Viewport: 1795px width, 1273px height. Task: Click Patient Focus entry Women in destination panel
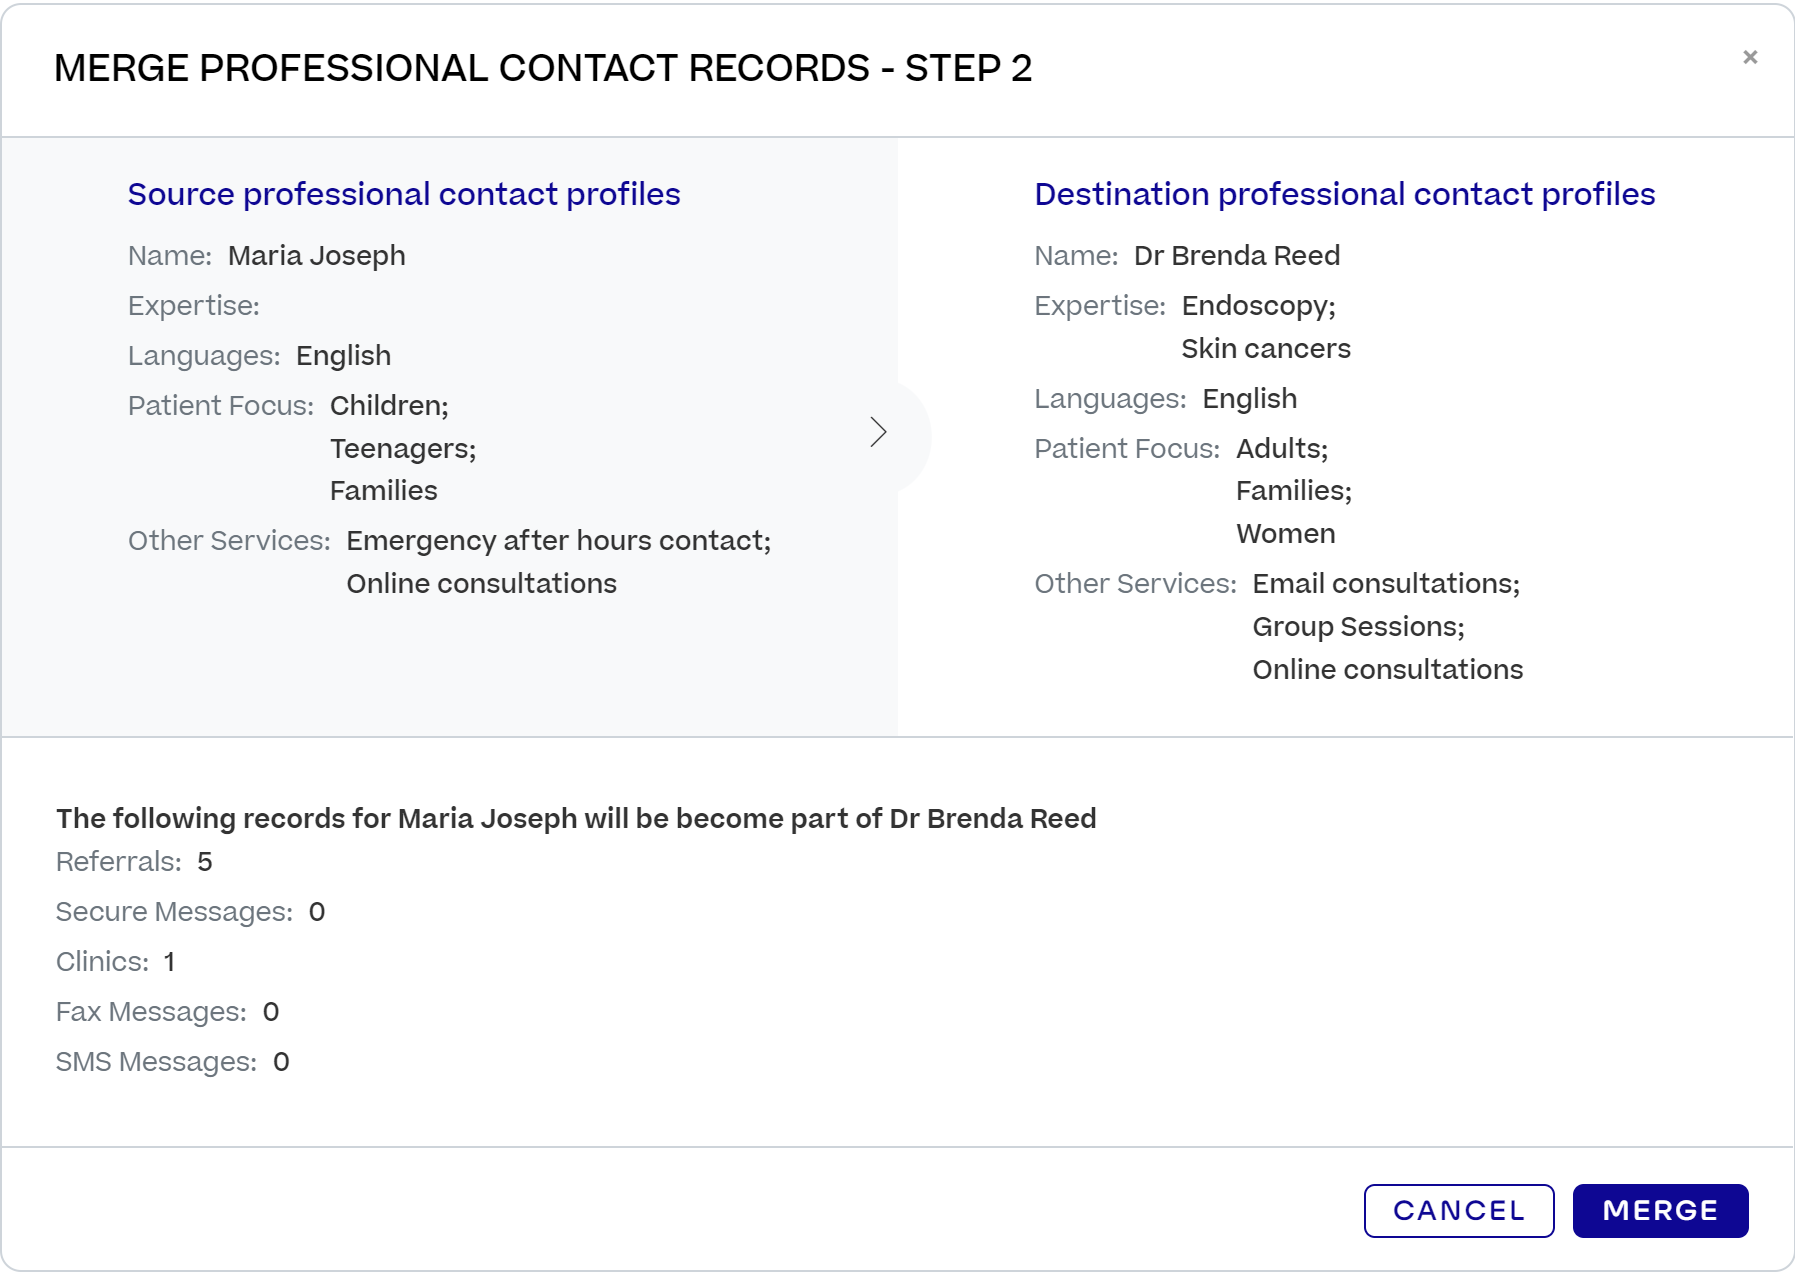click(1287, 533)
